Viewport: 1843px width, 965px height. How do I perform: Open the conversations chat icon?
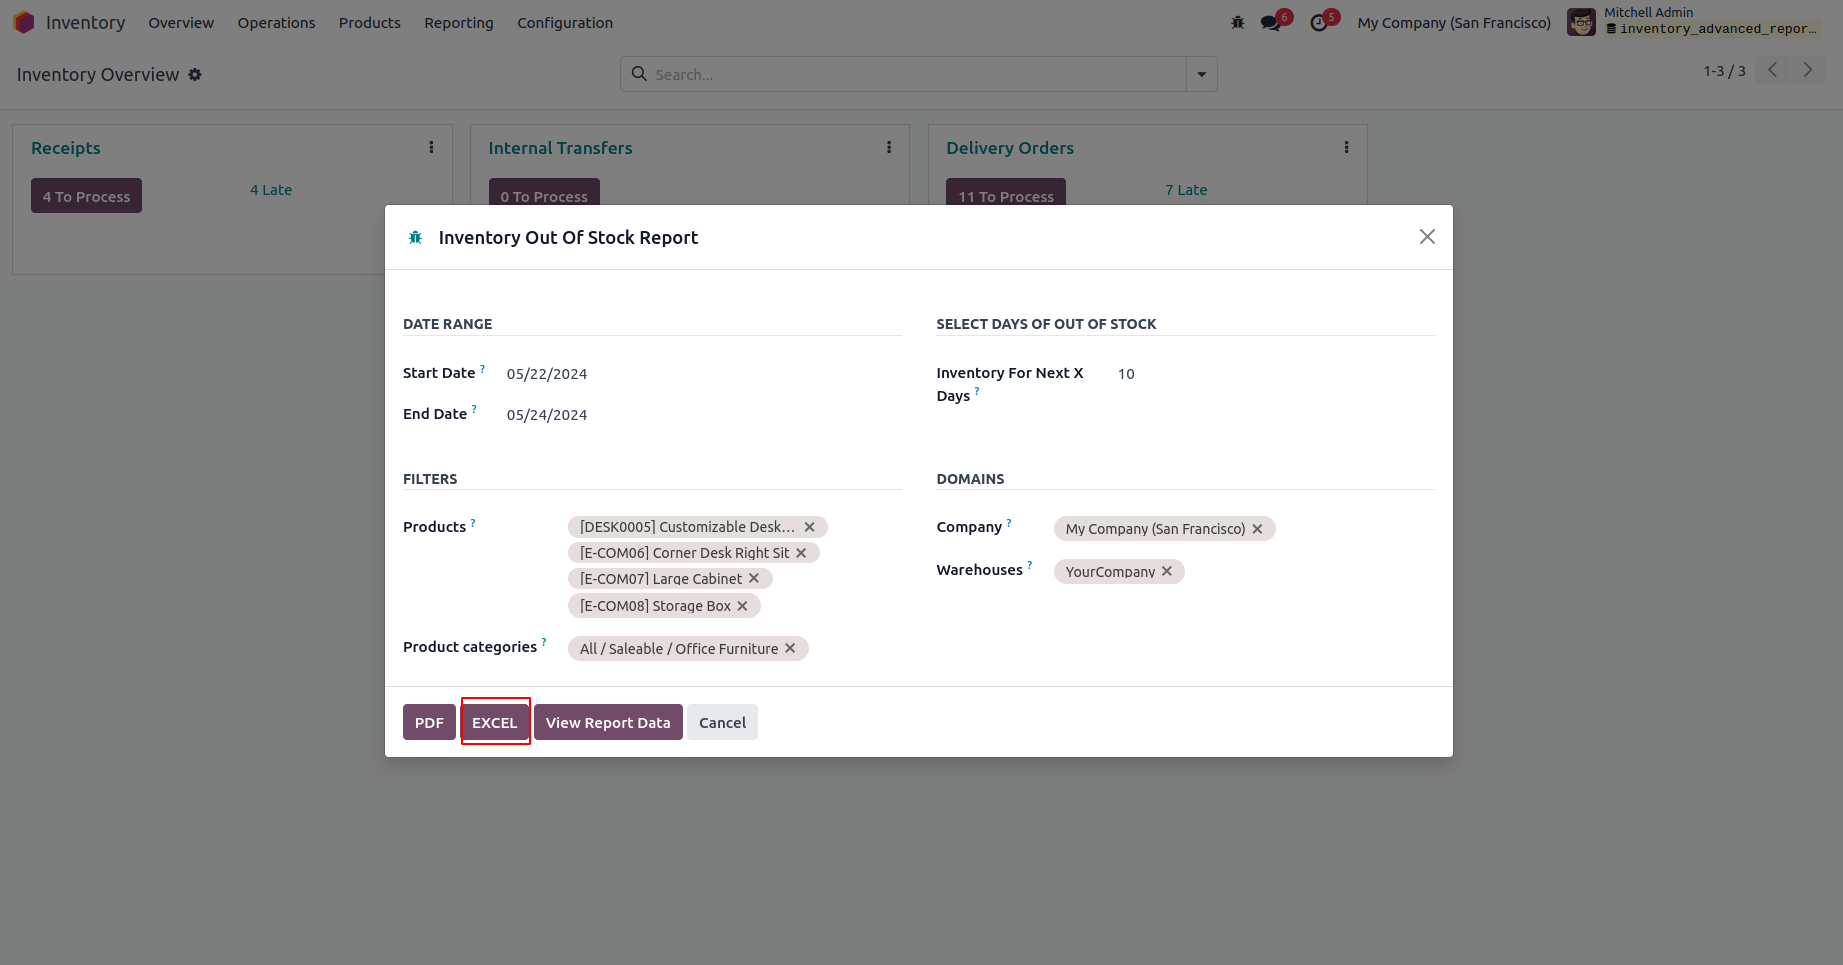[x=1271, y=23]
